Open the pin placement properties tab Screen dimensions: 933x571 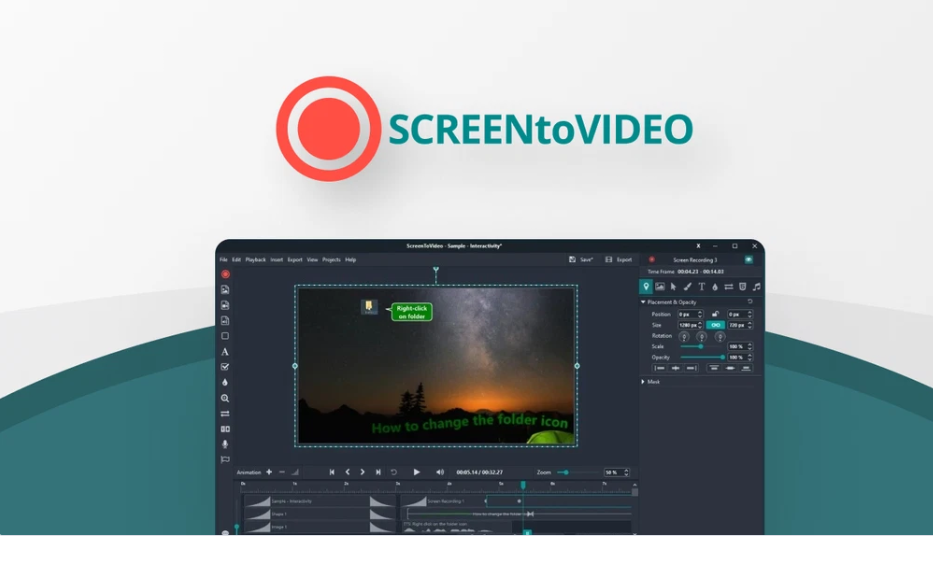click(x=646, y=287)
